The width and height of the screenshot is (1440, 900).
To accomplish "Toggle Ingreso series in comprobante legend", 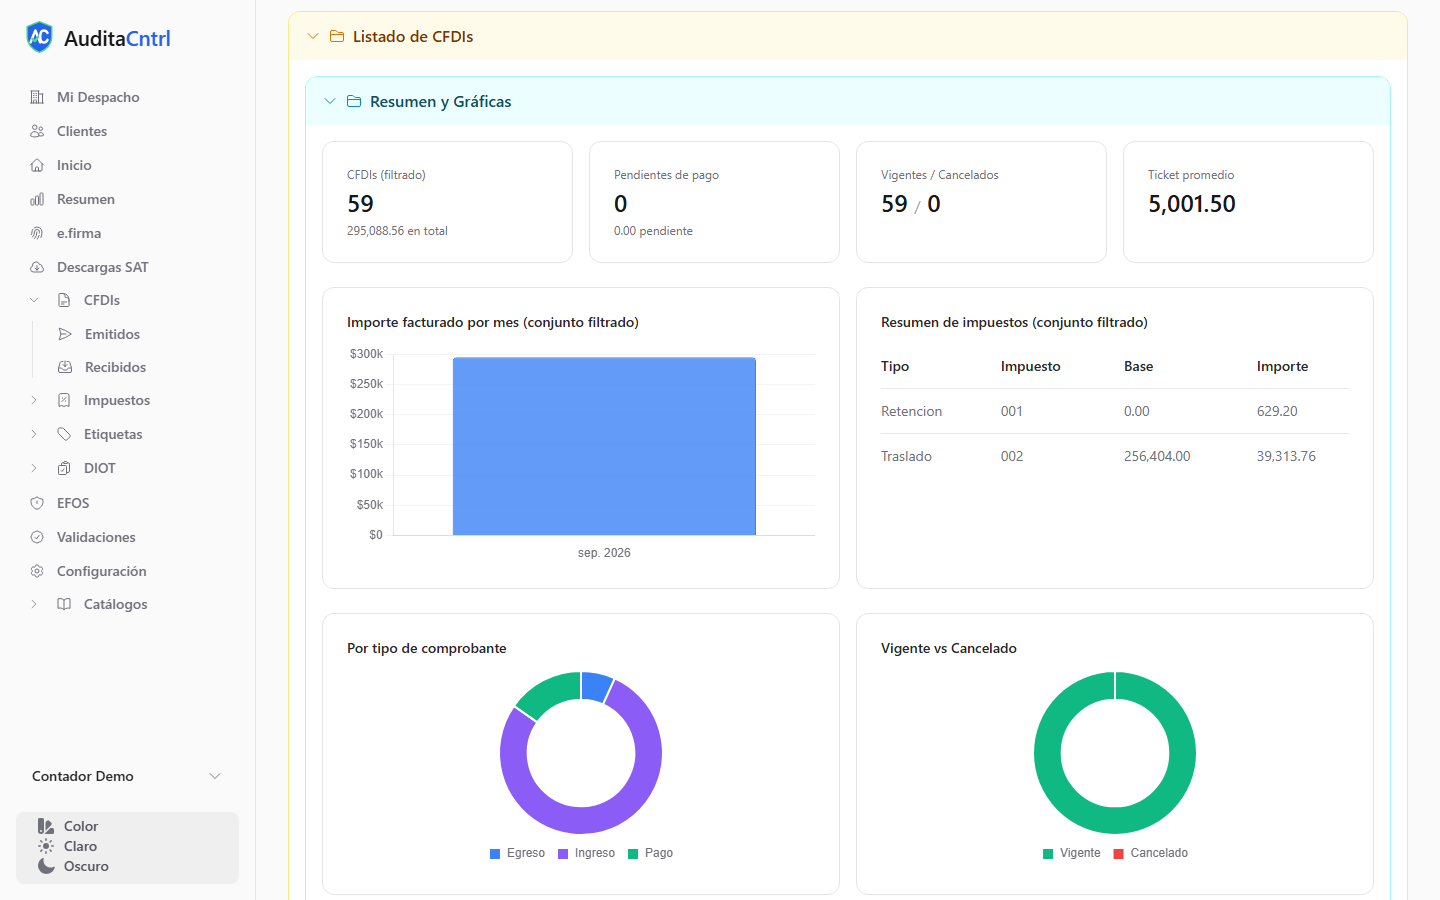I will [x=586, y=853].
